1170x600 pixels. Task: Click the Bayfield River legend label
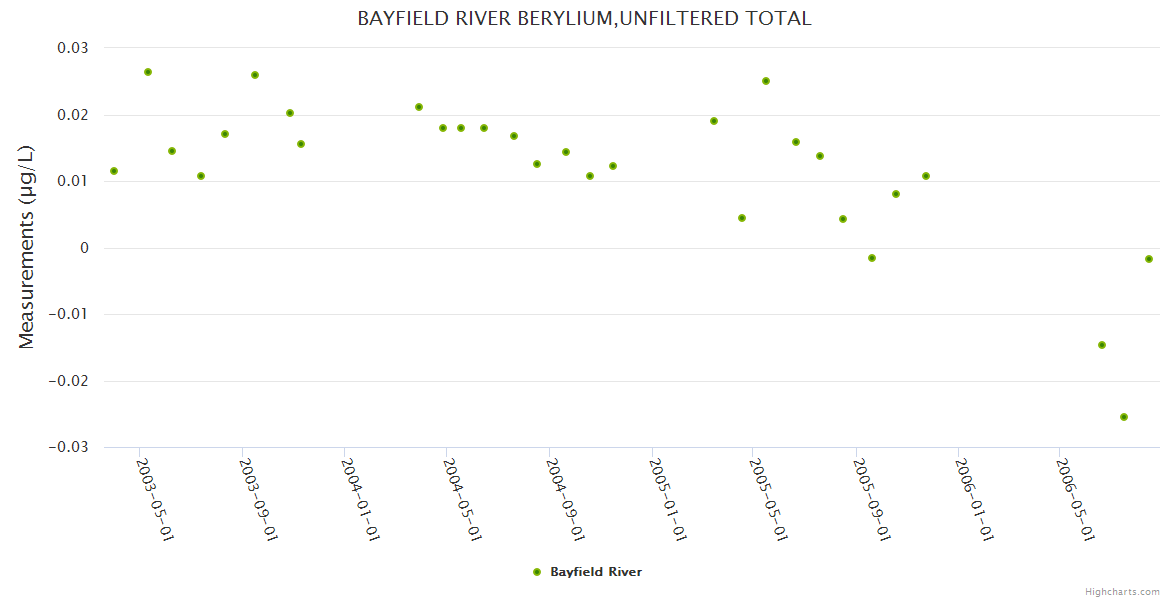pyautogui.click(x=595, y=572)
